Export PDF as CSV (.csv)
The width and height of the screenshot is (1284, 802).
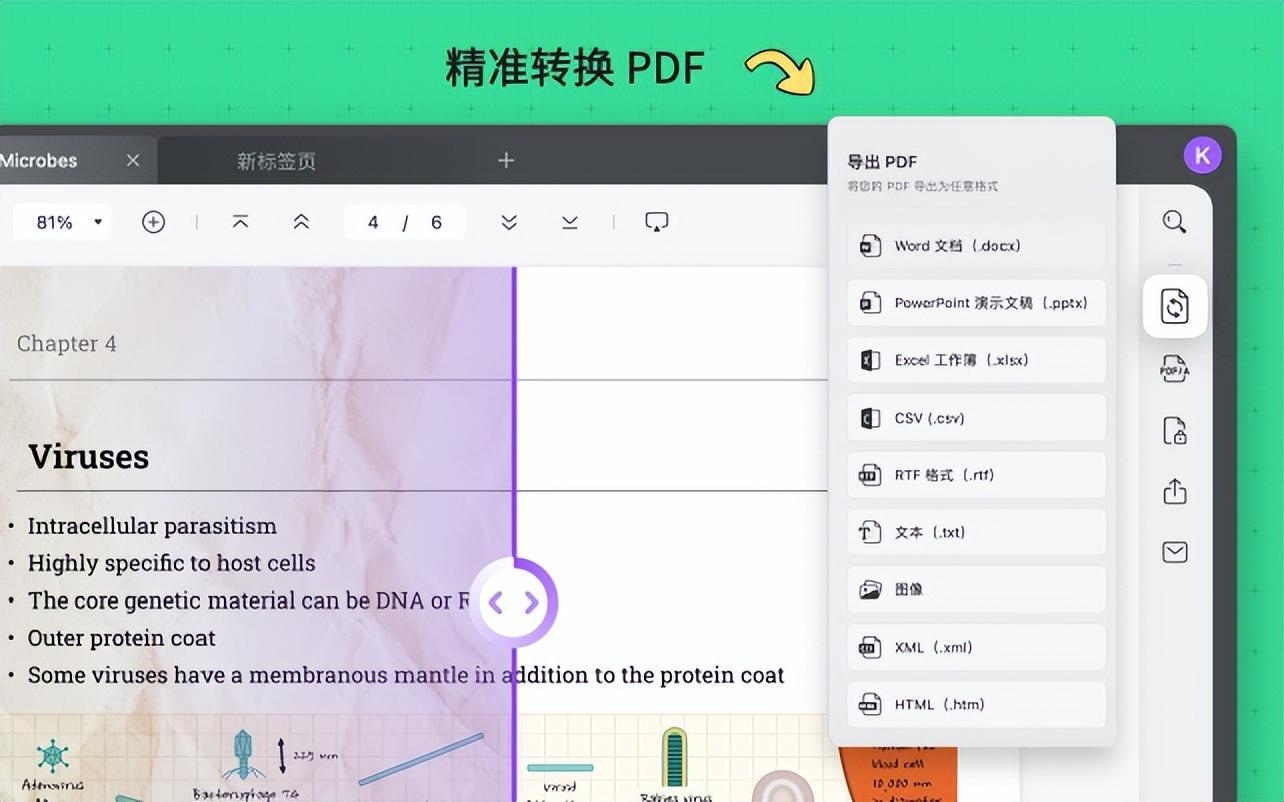point(976,418)
